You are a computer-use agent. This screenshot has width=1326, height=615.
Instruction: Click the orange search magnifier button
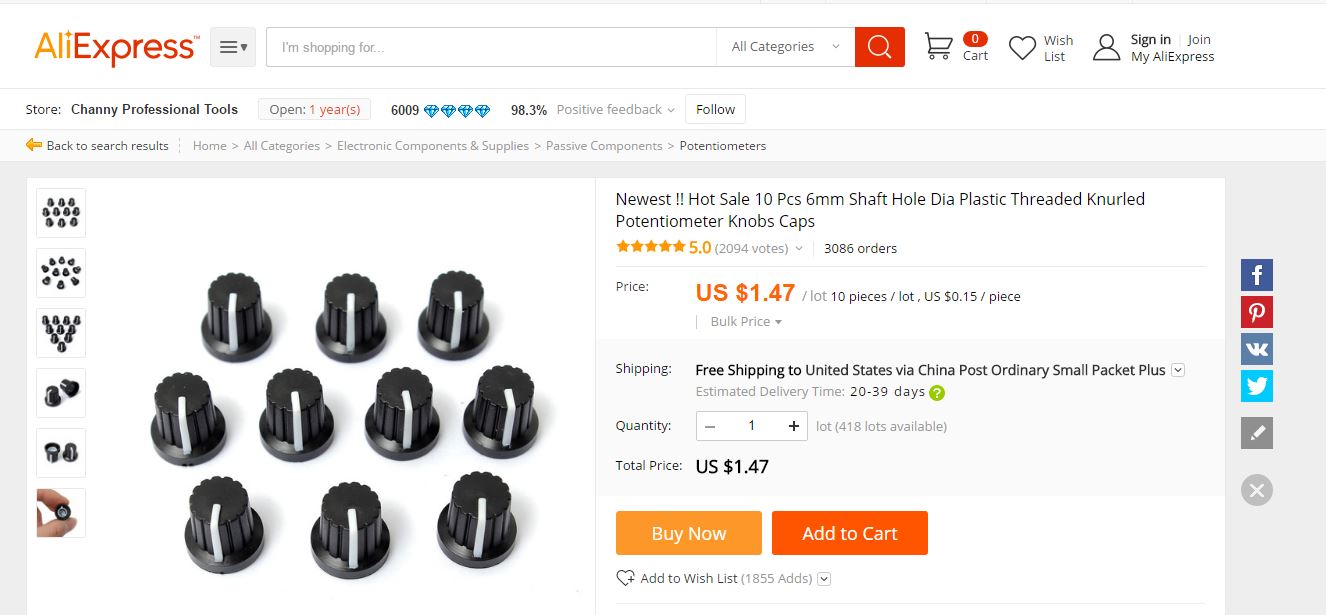pos(879,47)
